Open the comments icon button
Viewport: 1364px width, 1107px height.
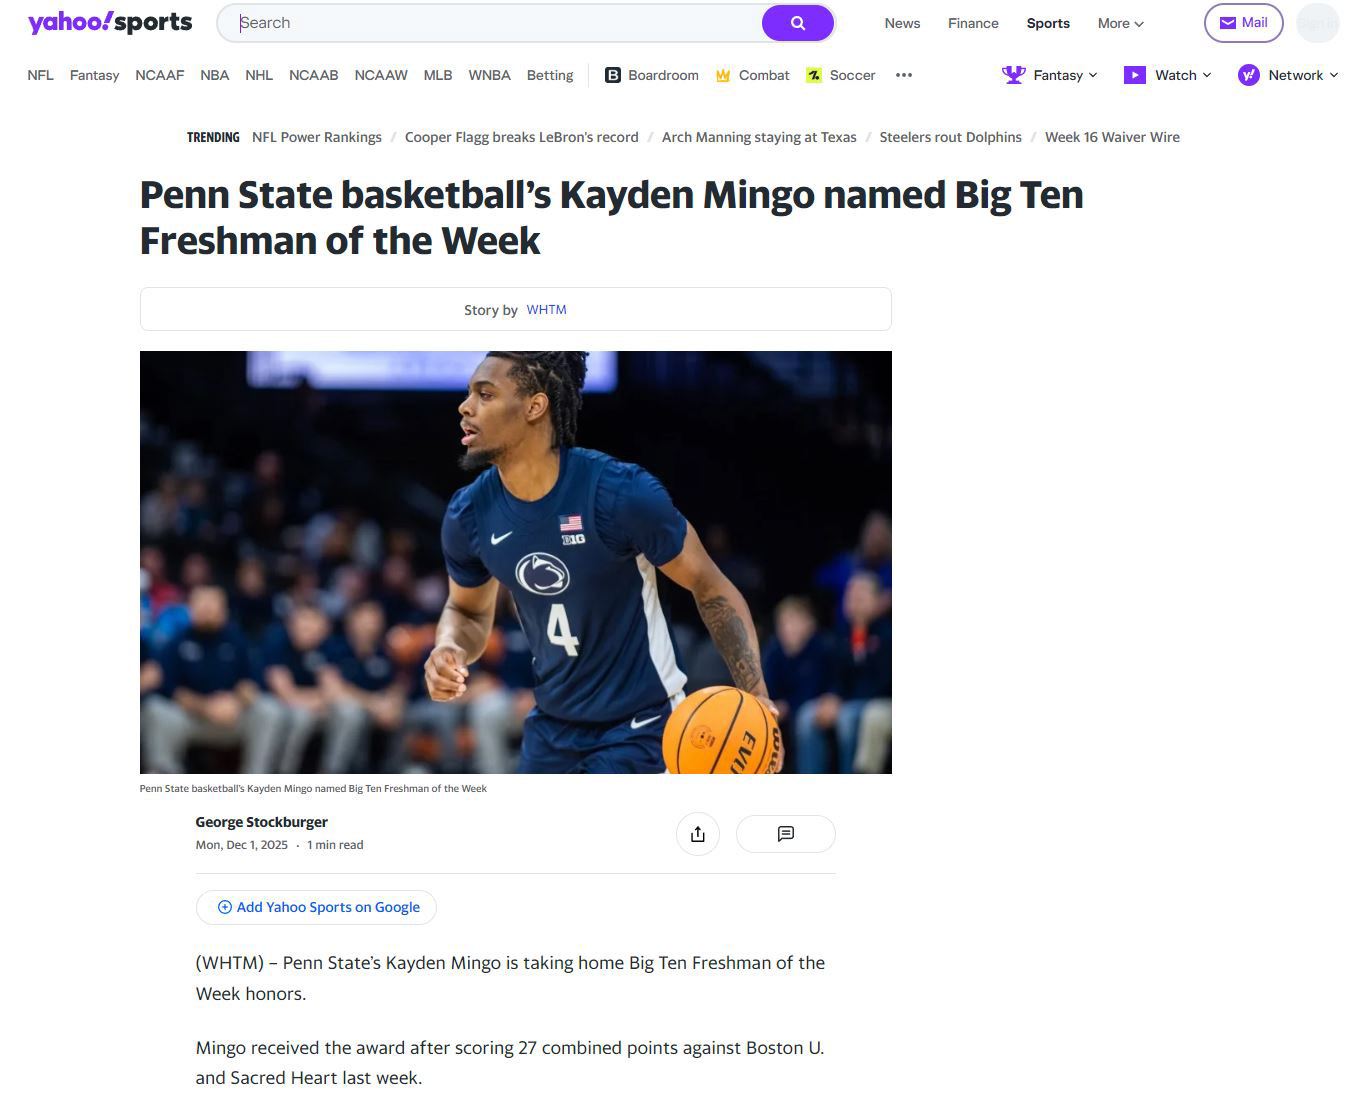tap(785, 834)
